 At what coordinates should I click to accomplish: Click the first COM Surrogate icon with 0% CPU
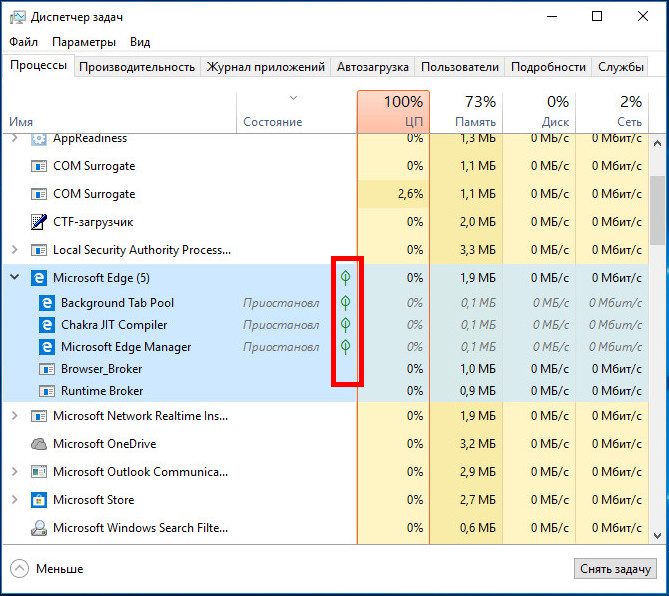tap(39, 166)
